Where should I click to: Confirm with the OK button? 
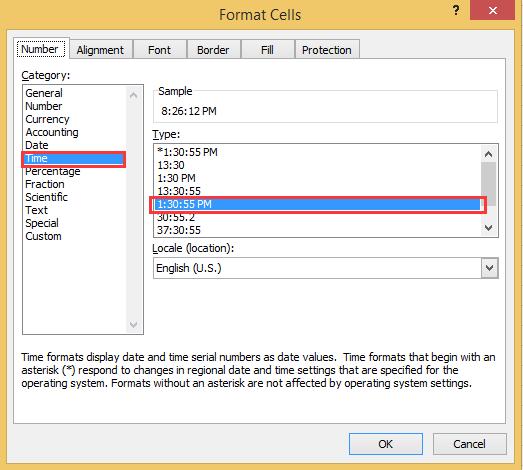(386, 444)
